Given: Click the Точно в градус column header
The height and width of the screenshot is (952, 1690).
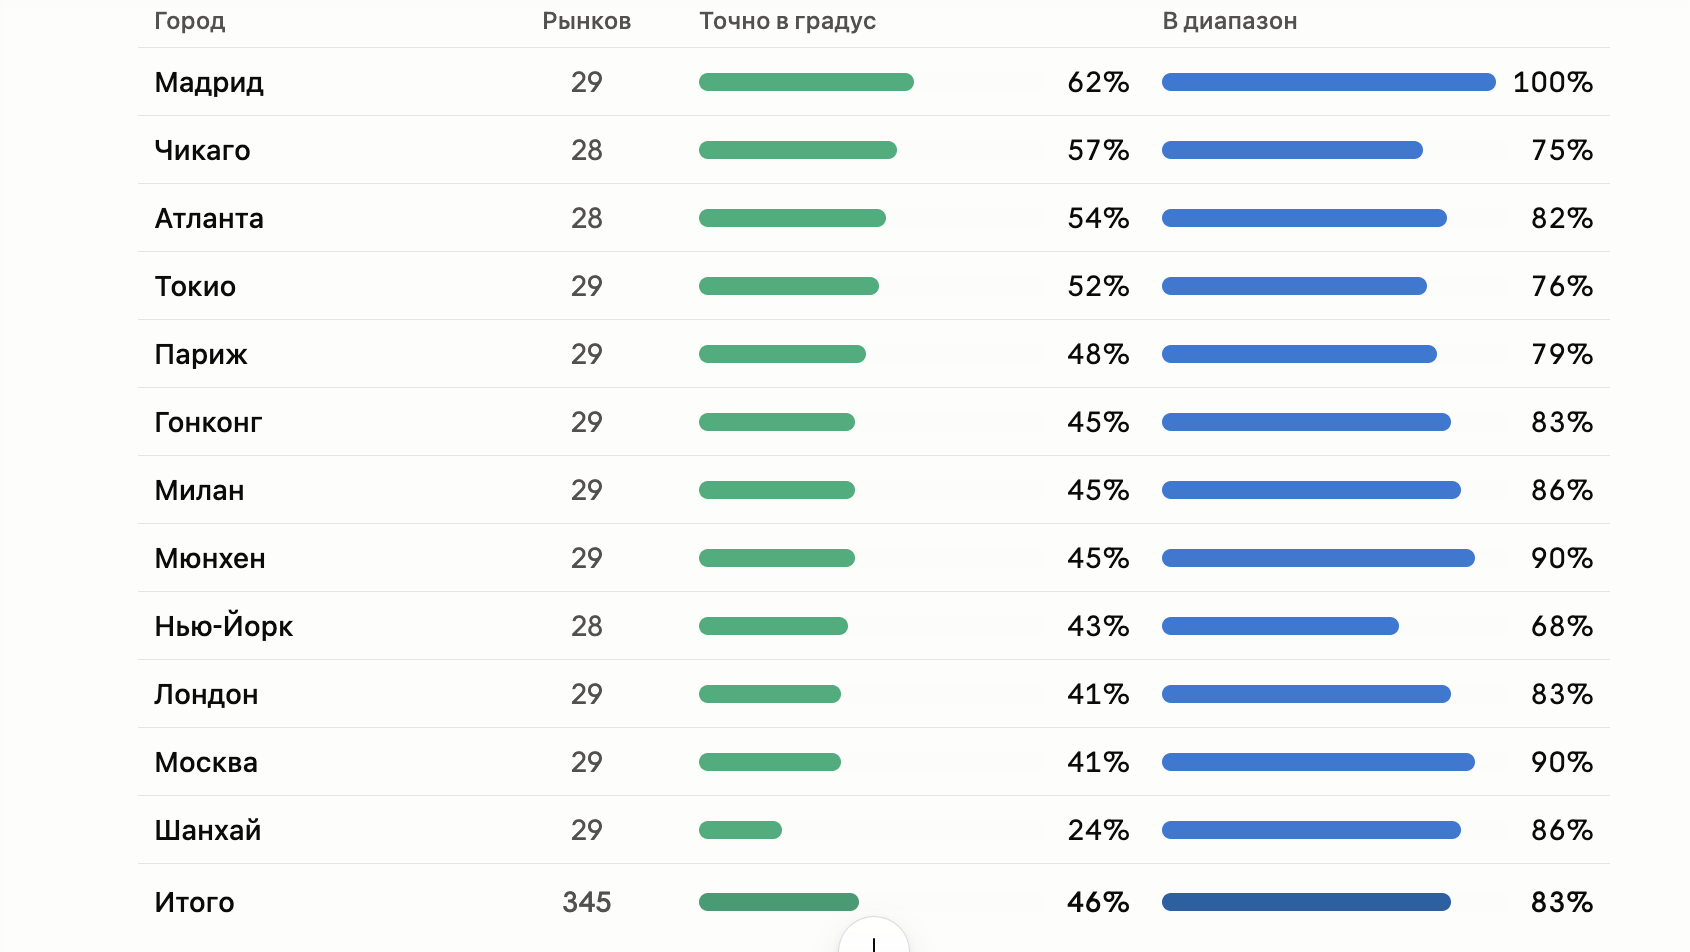Looking at the screenshot, I should (787, 21).
